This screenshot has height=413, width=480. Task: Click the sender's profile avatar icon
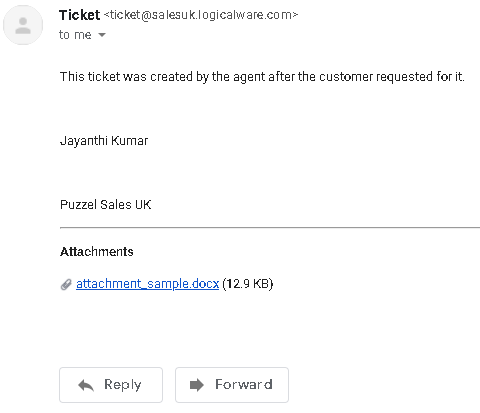point(23,25)
